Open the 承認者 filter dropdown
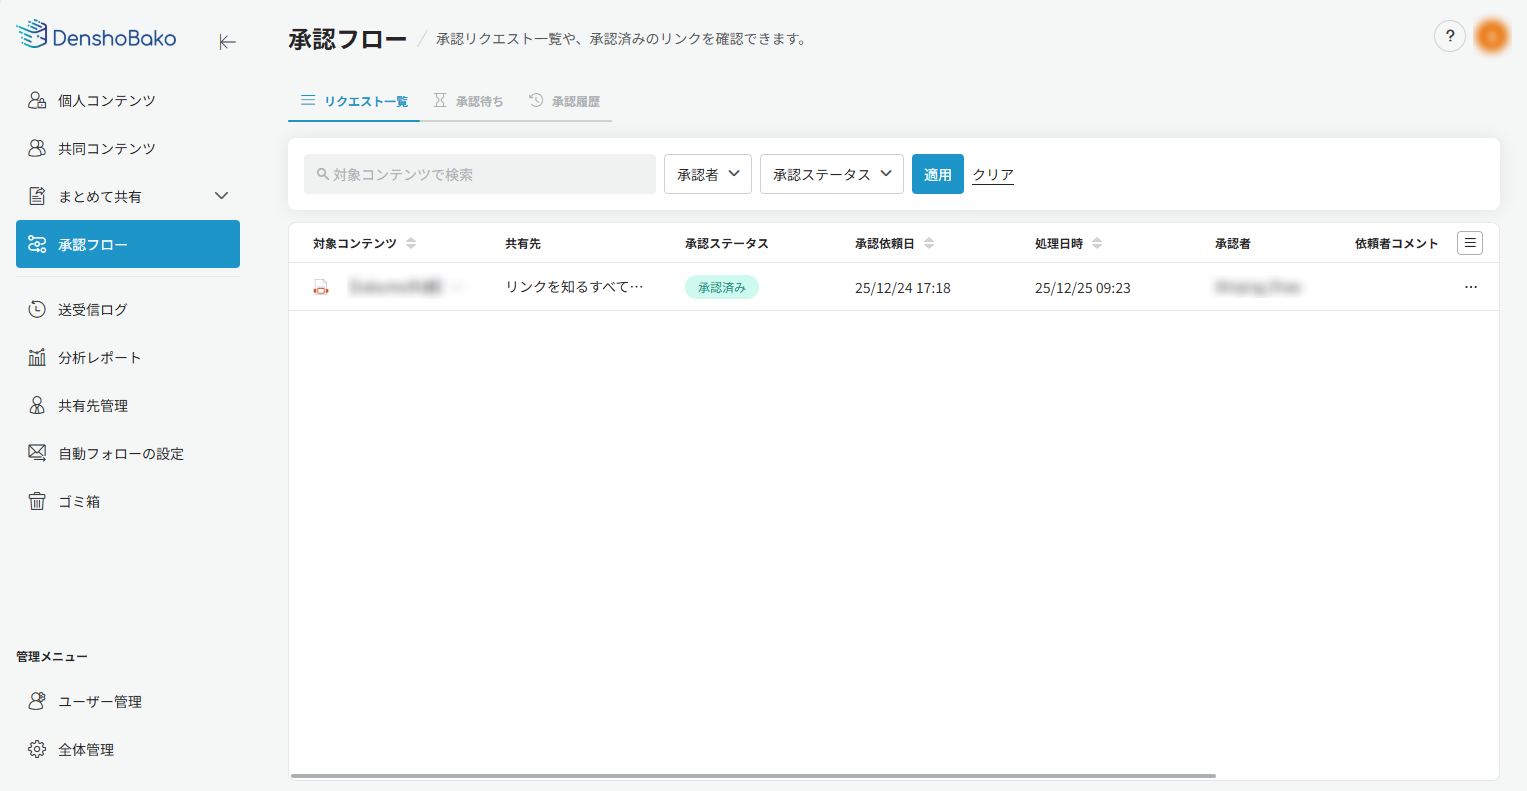 708,174
